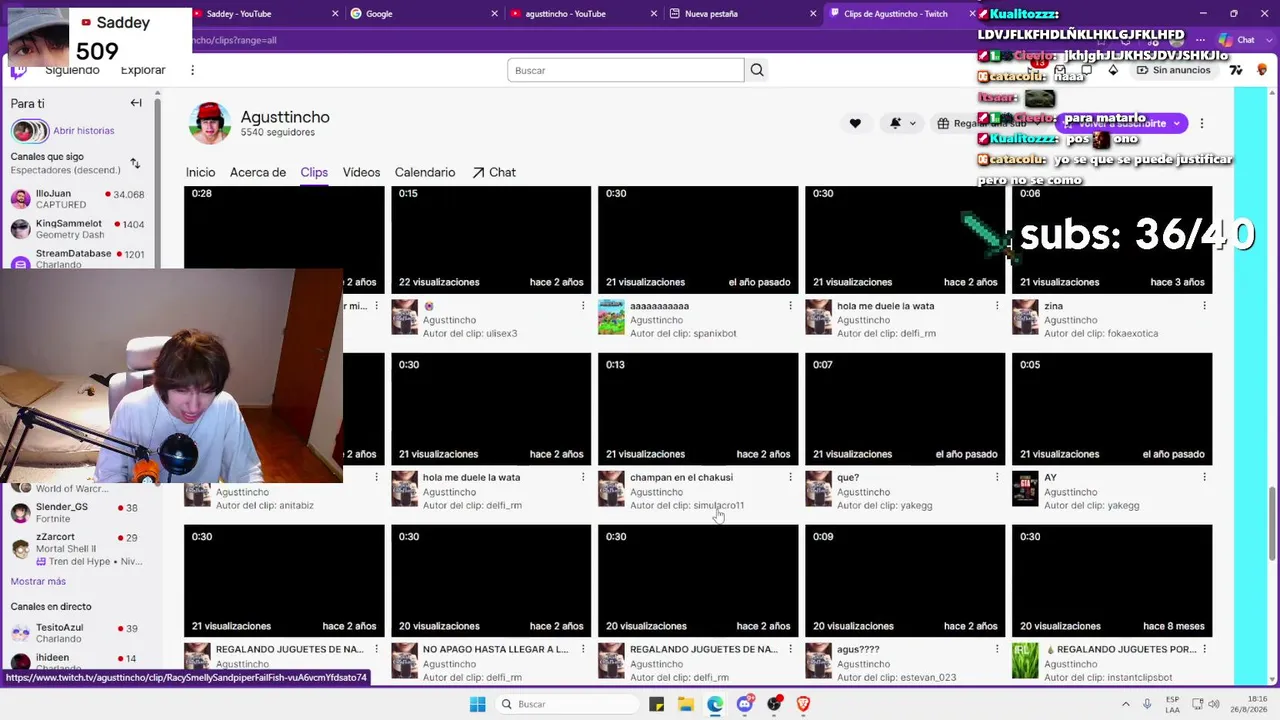Switch to the Acerca de tab

[258, 172]
